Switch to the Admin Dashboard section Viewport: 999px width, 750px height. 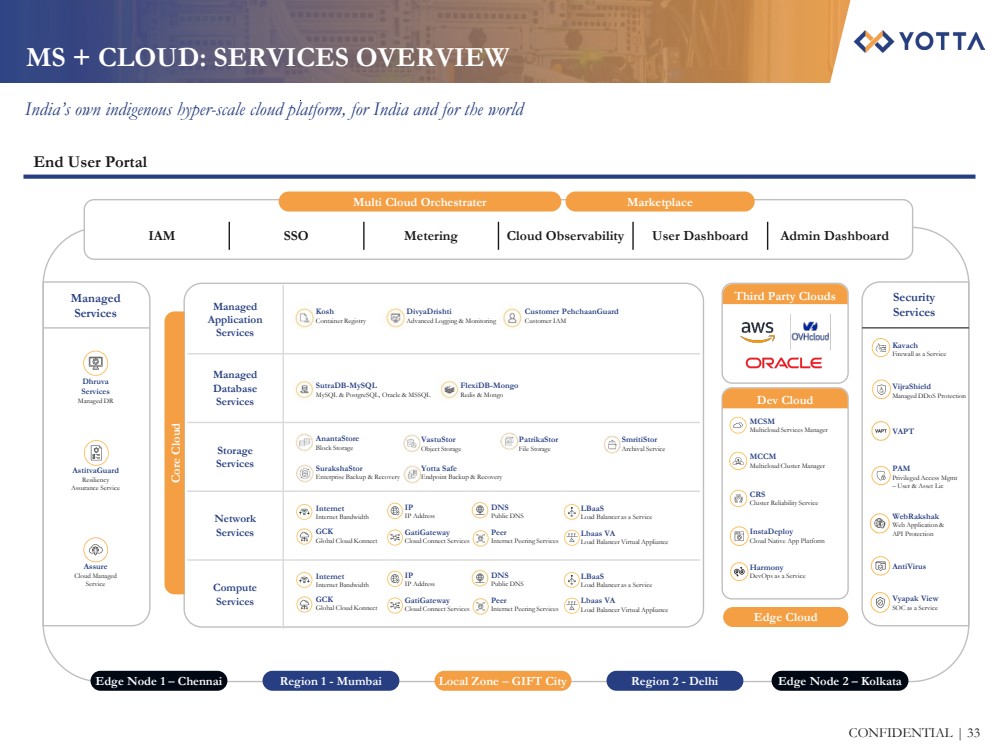(834, 236)
